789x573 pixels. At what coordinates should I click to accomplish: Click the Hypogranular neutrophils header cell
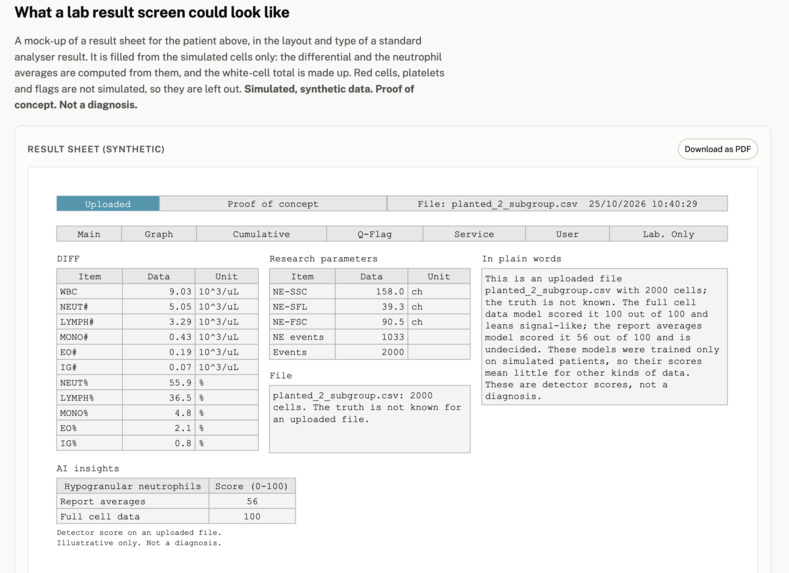click(133, 486)
